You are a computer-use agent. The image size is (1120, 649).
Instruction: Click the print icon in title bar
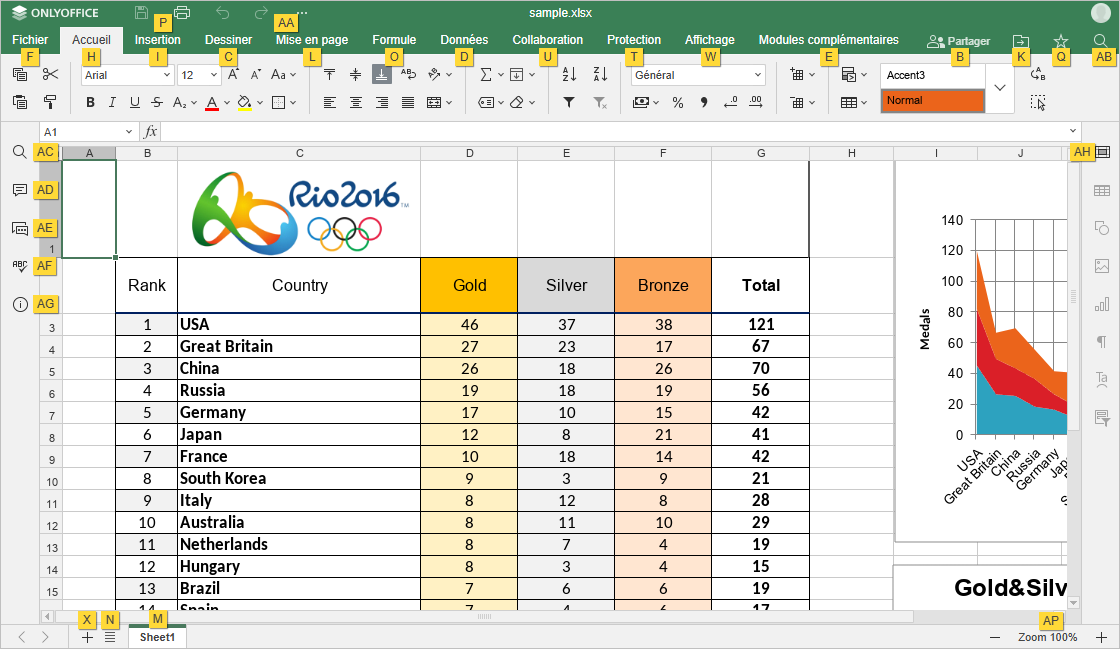tap(182, 13)
